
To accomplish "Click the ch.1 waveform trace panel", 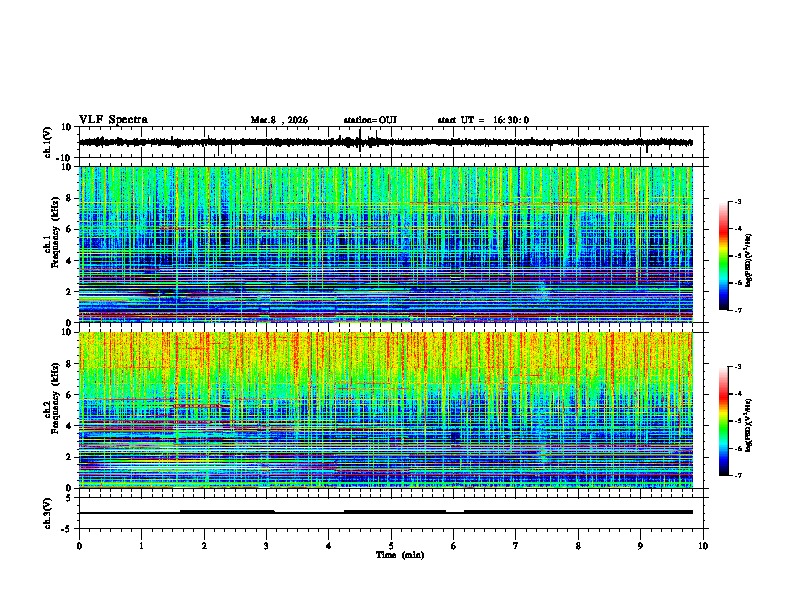I will (x=391, y=142).
